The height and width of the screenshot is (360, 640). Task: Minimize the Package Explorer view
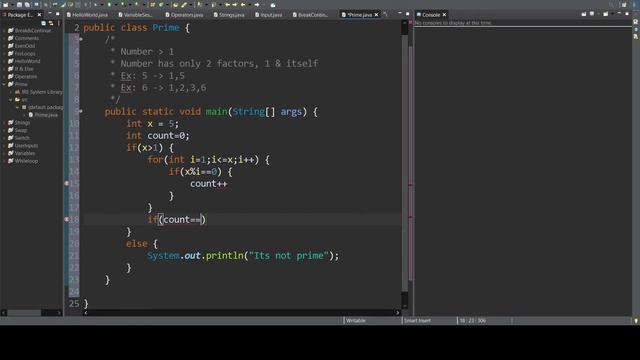tap(50, 14)
